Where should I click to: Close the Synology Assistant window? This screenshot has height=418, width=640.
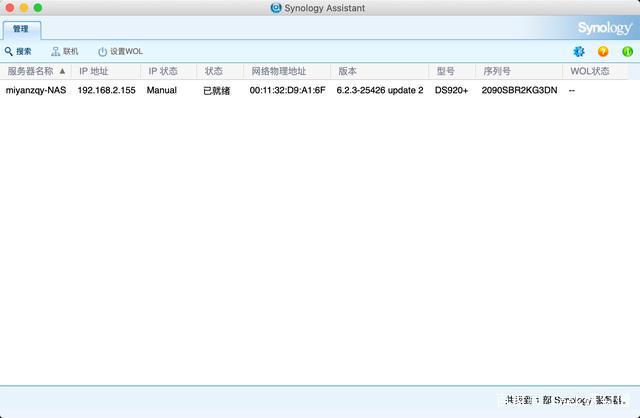click(x=10, y=8)
